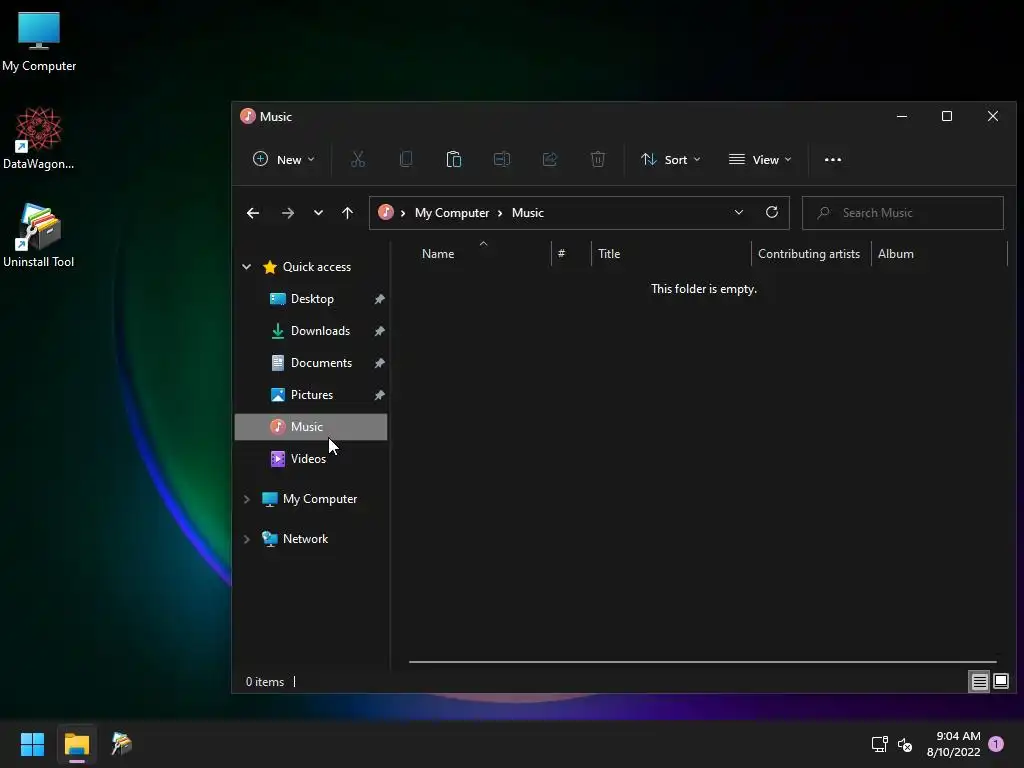Select Desktop in Quick access
1024x768 pixels.
pos(311,299)
